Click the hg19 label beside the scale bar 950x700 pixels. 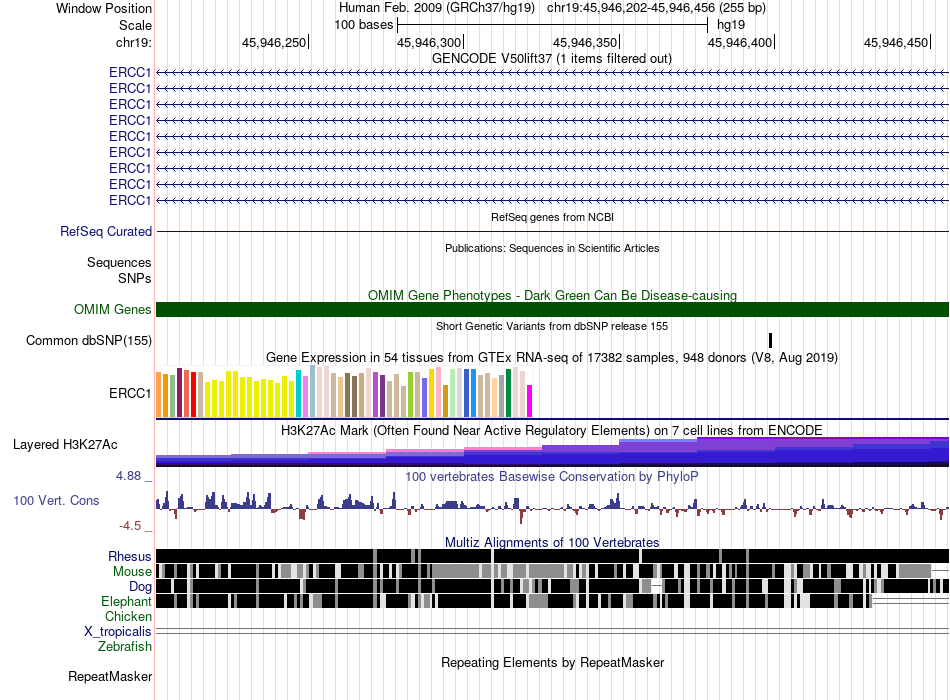pos(731,25)
